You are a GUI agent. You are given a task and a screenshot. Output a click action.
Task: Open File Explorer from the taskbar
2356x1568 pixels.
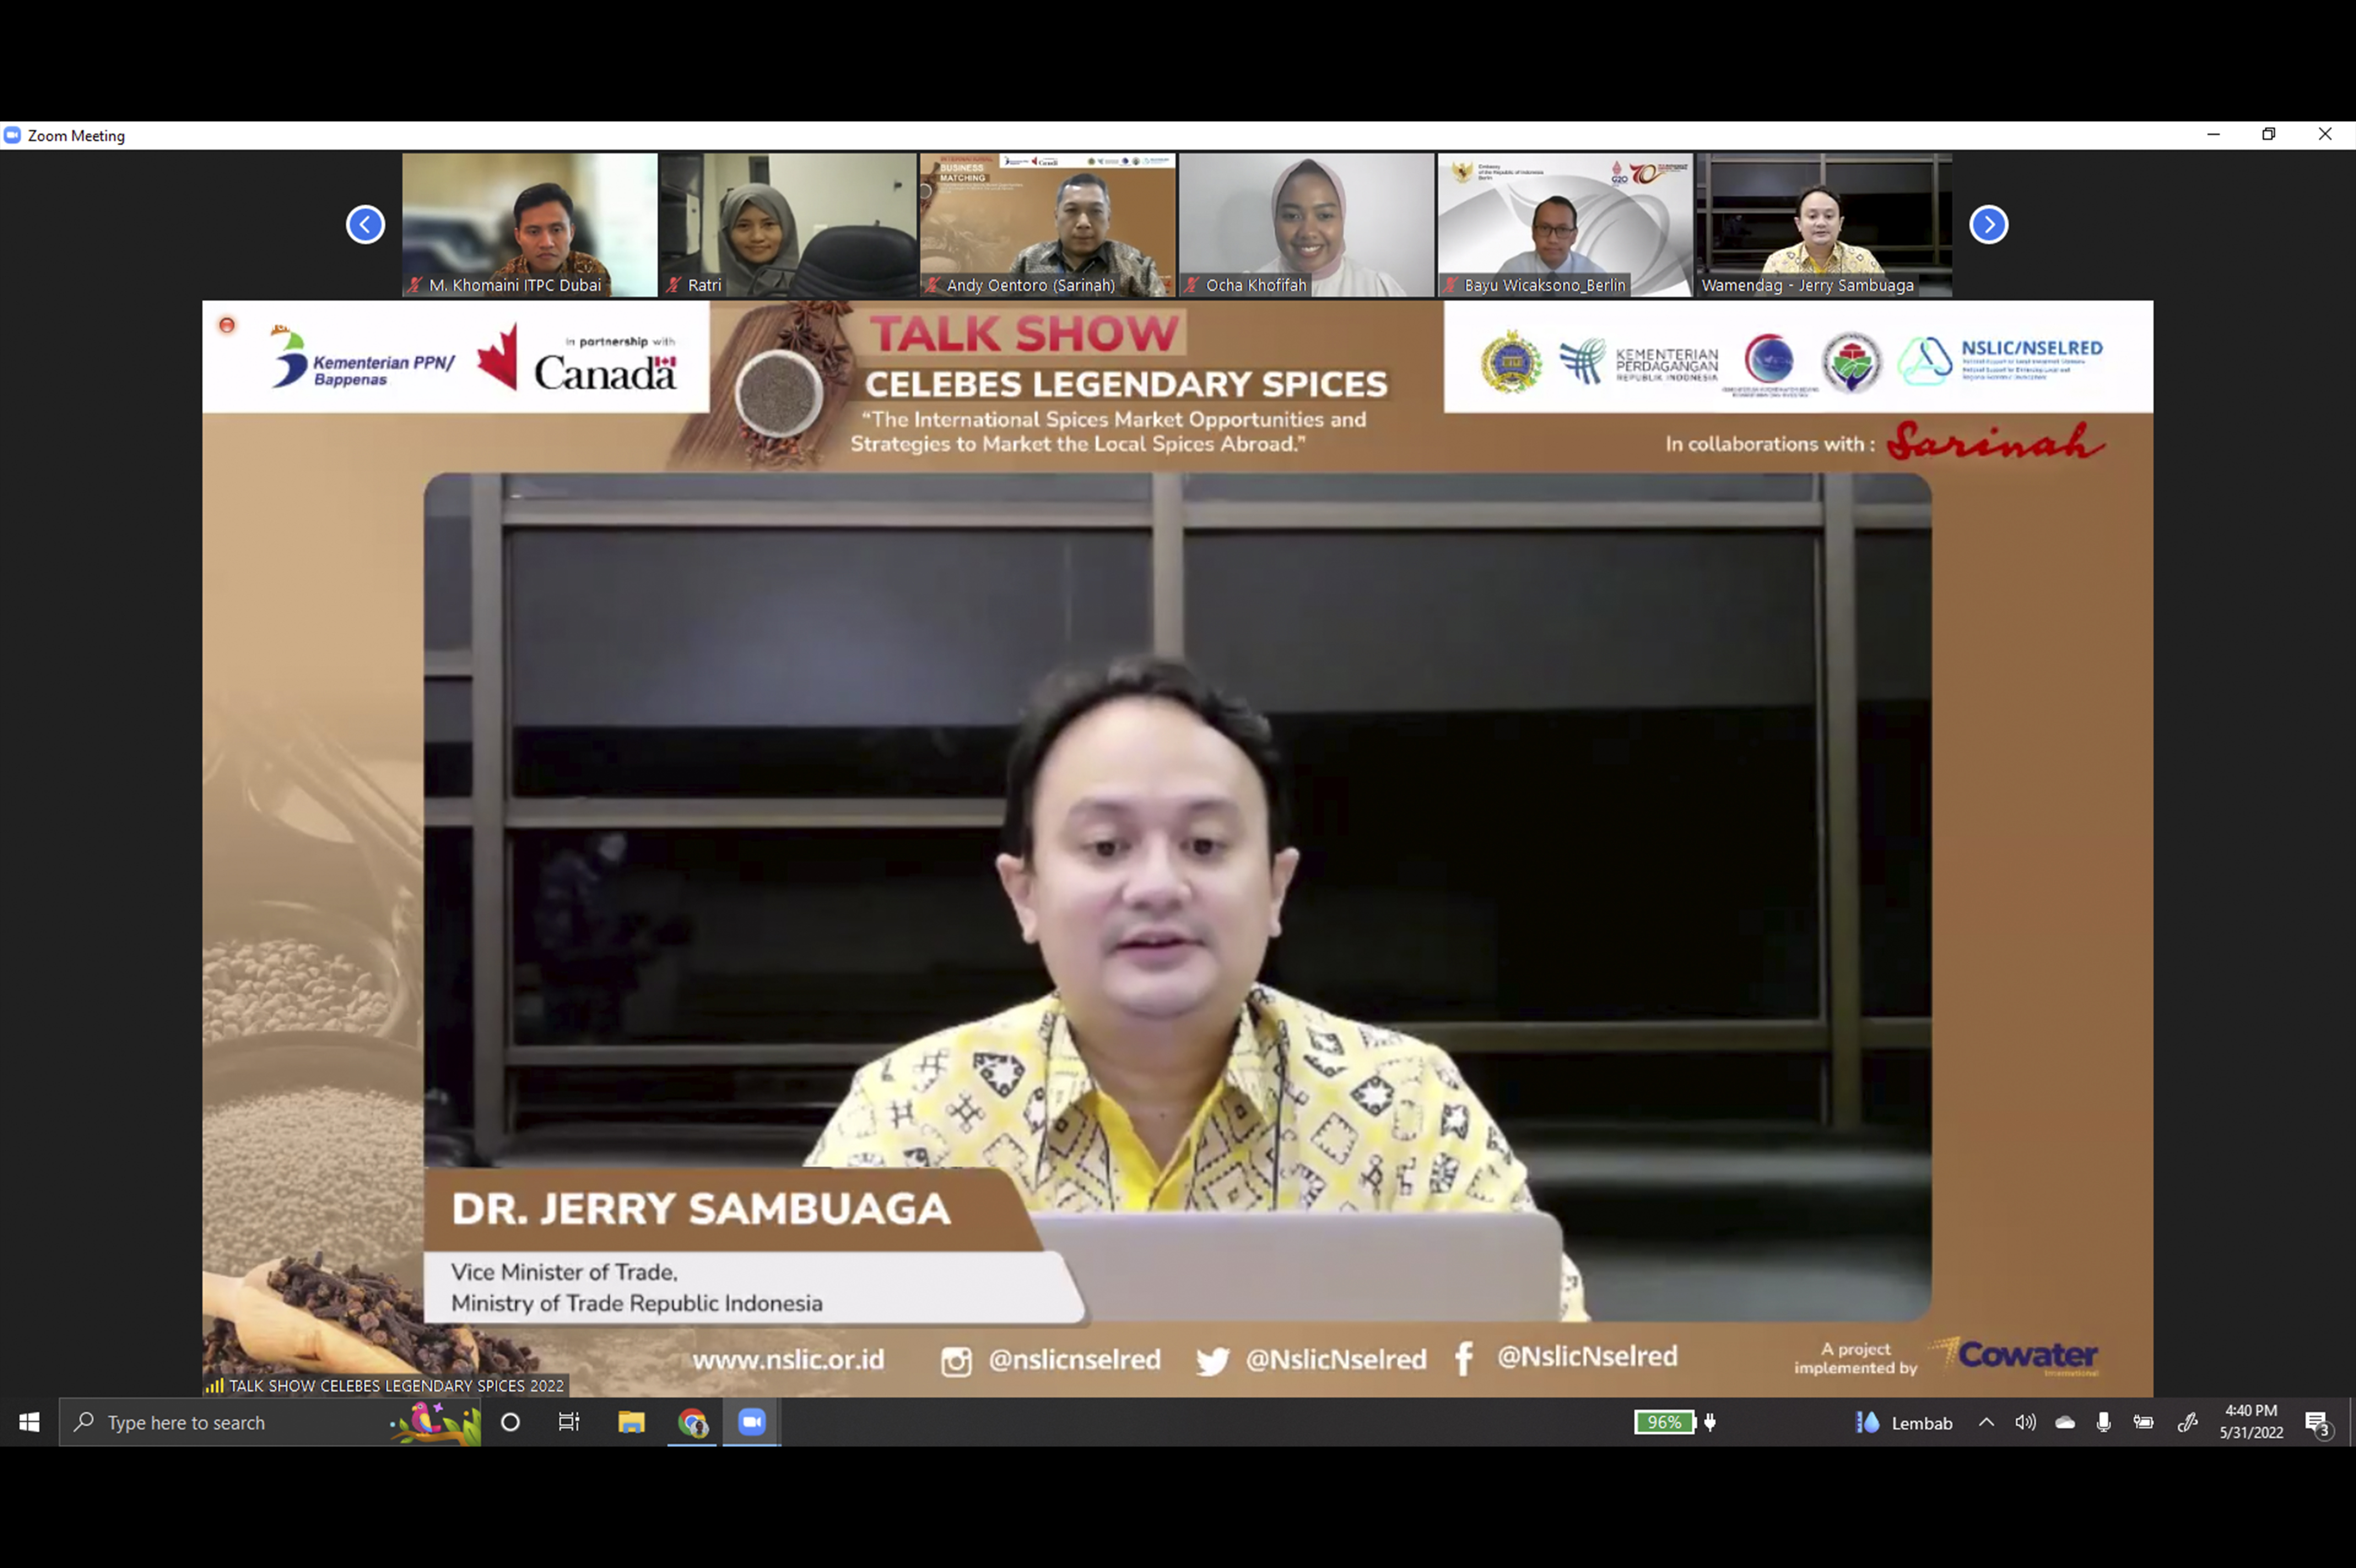pos(631,1422)
